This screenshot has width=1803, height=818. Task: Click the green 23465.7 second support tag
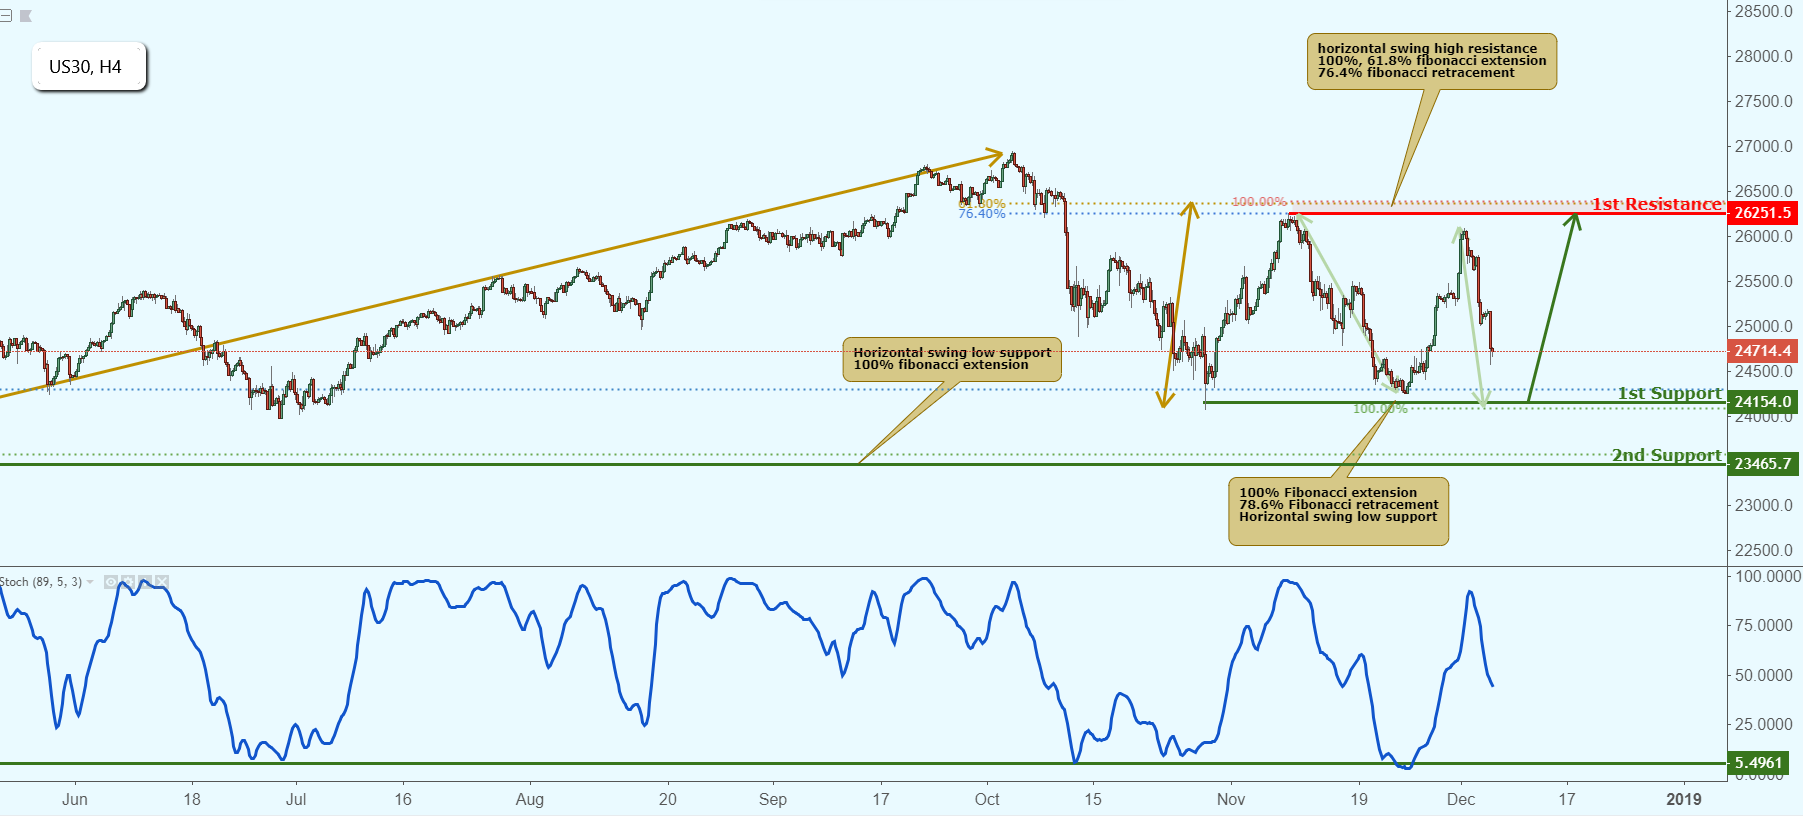pyautogui.click(x=1762, y=464)
